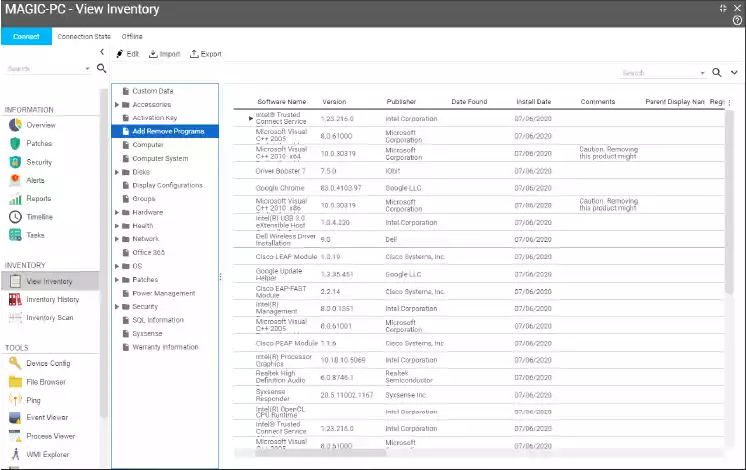Sort by the Publisher column header
The width and height of the screenshot is (746, 470).
tap(401, 101)
